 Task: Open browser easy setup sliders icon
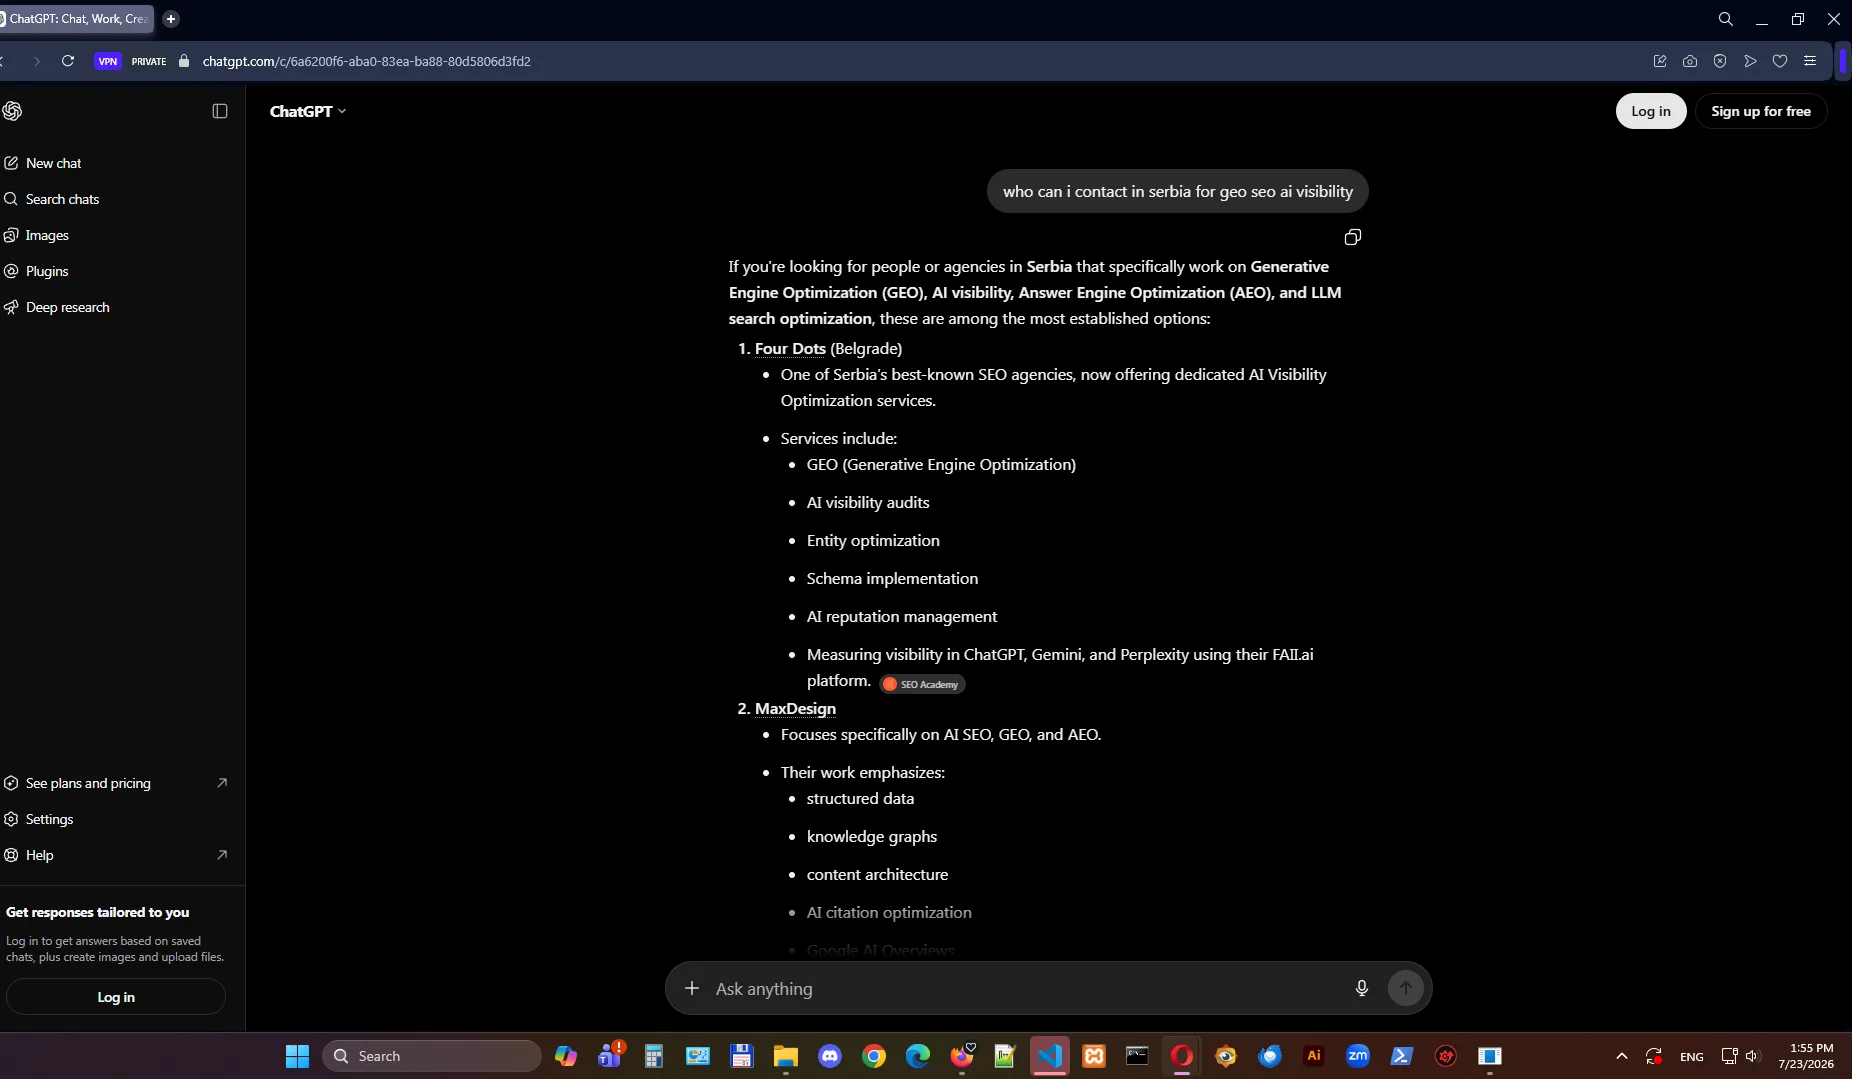pyautogui.click(x=1810, y=61)
